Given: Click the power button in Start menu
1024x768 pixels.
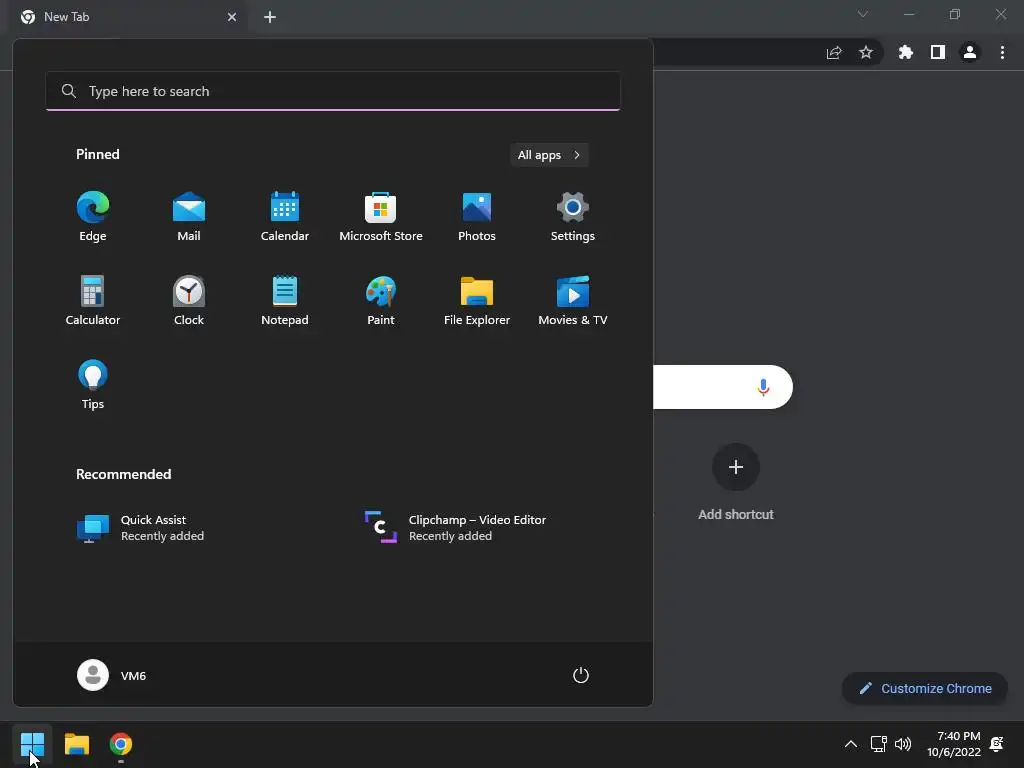Looking at the screenshot, I should click(x=581, y=675).
